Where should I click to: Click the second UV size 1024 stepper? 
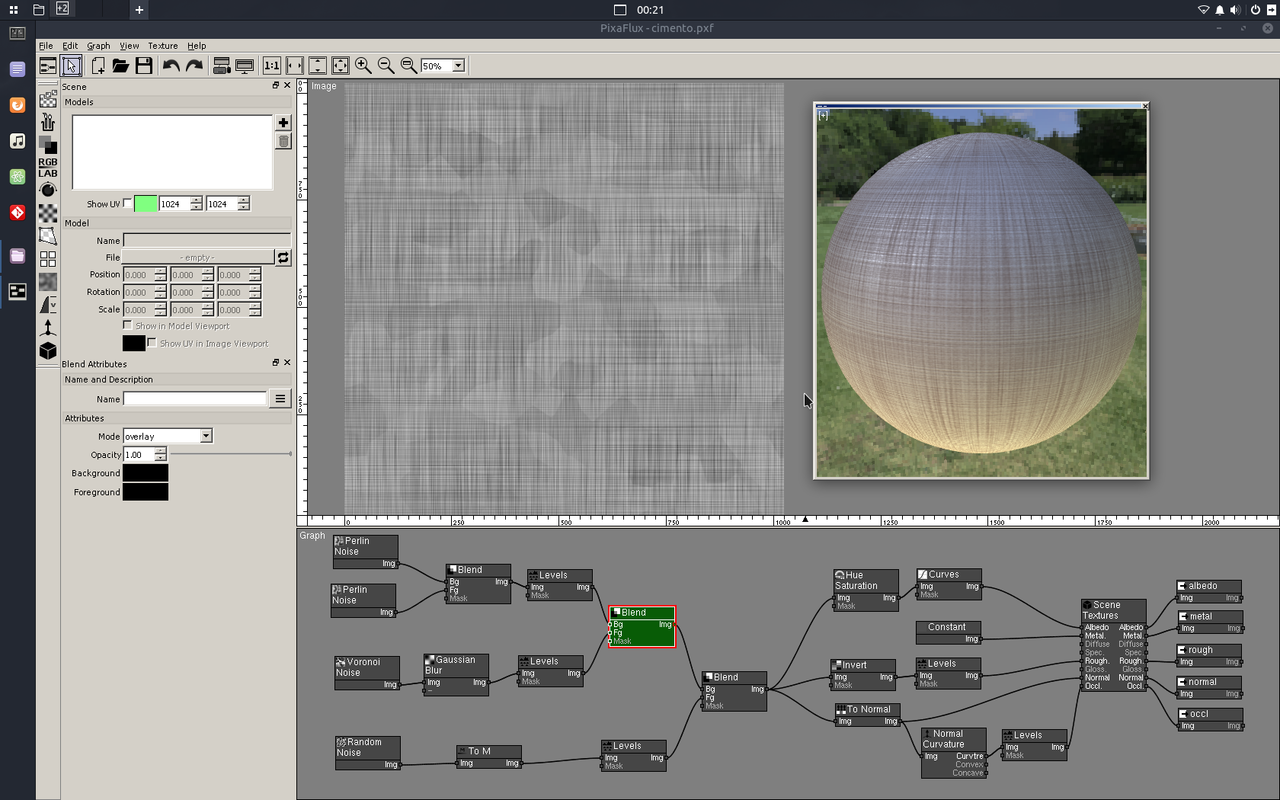[x=243, y=204]
